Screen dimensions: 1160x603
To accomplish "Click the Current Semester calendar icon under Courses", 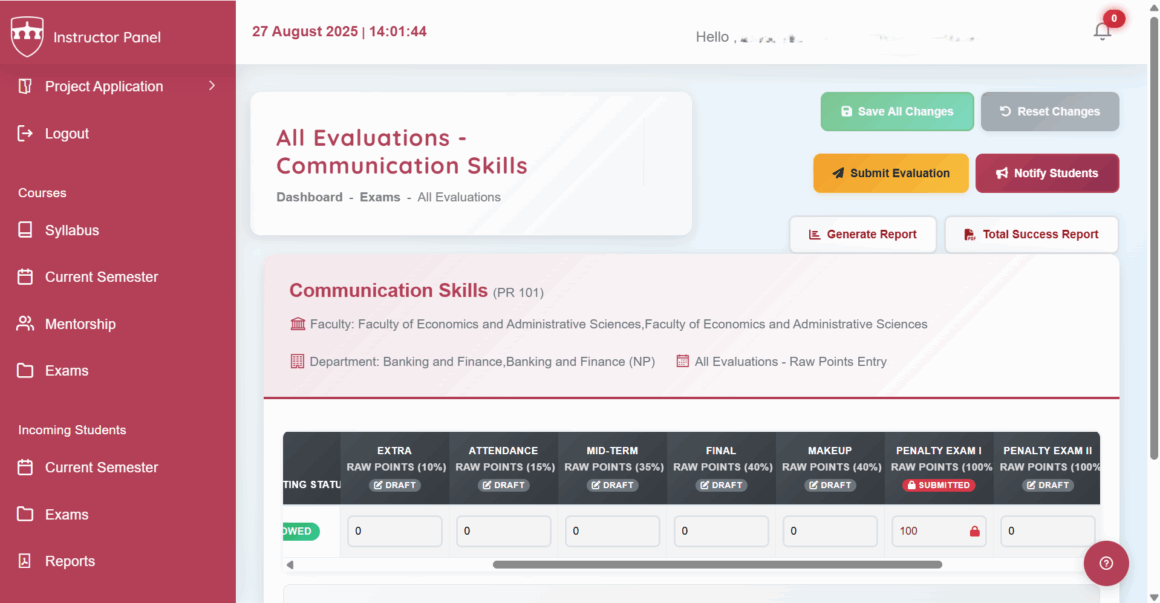I will pyautogui.click(x=24, y=277).
